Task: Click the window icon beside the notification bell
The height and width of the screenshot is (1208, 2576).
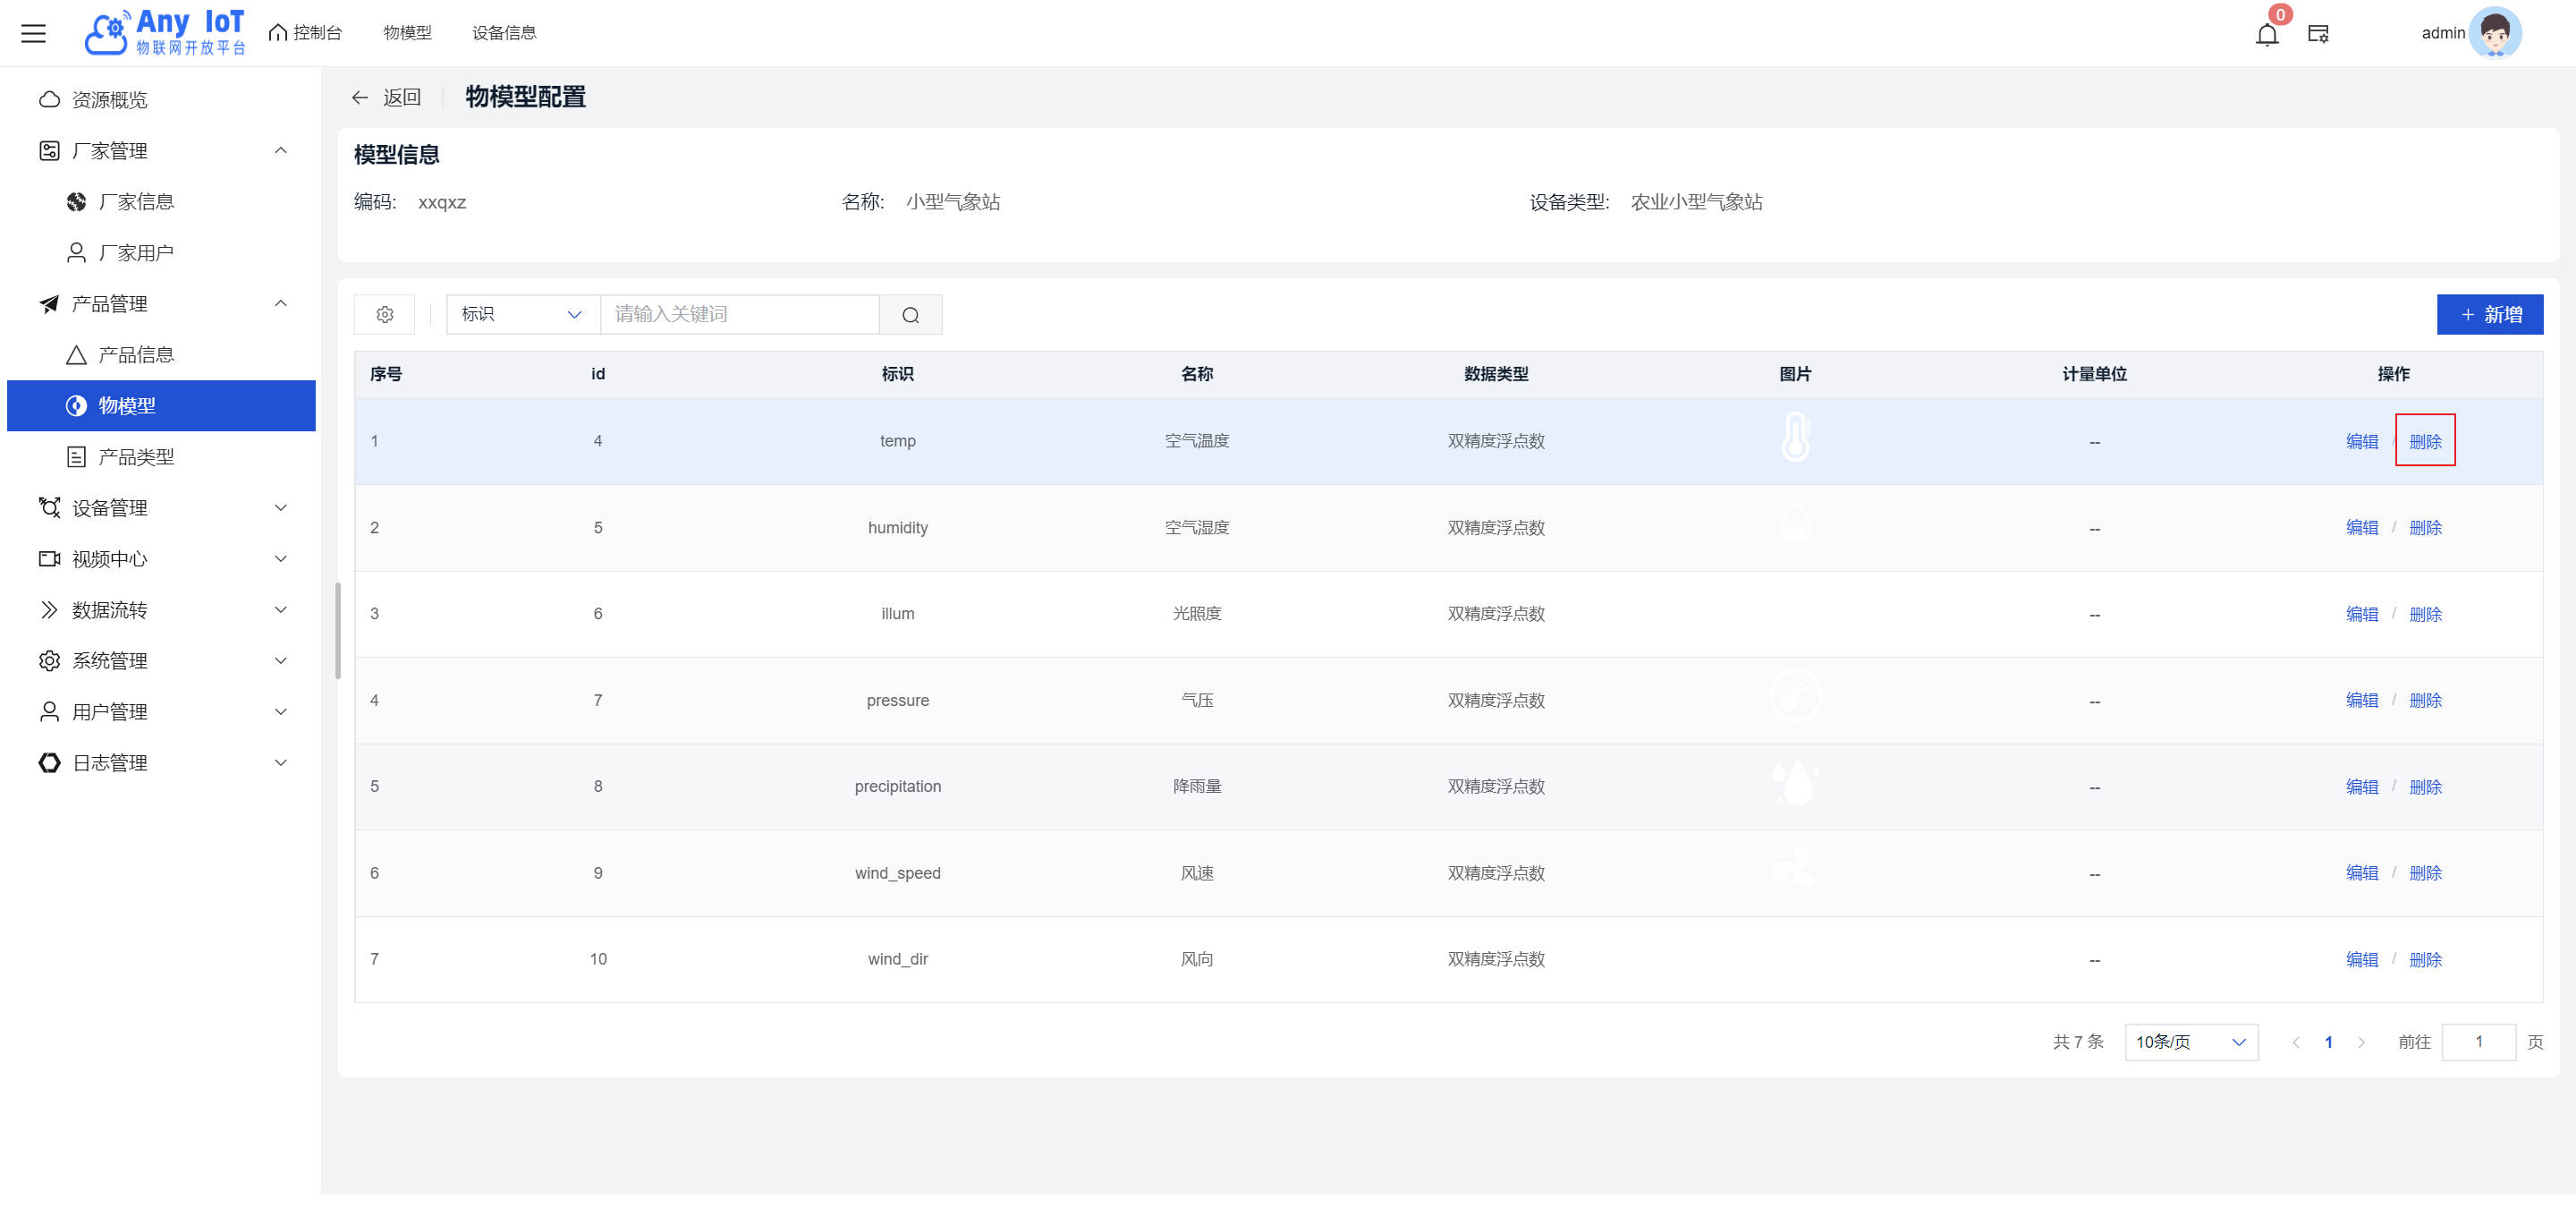Action: (2318, 34)
